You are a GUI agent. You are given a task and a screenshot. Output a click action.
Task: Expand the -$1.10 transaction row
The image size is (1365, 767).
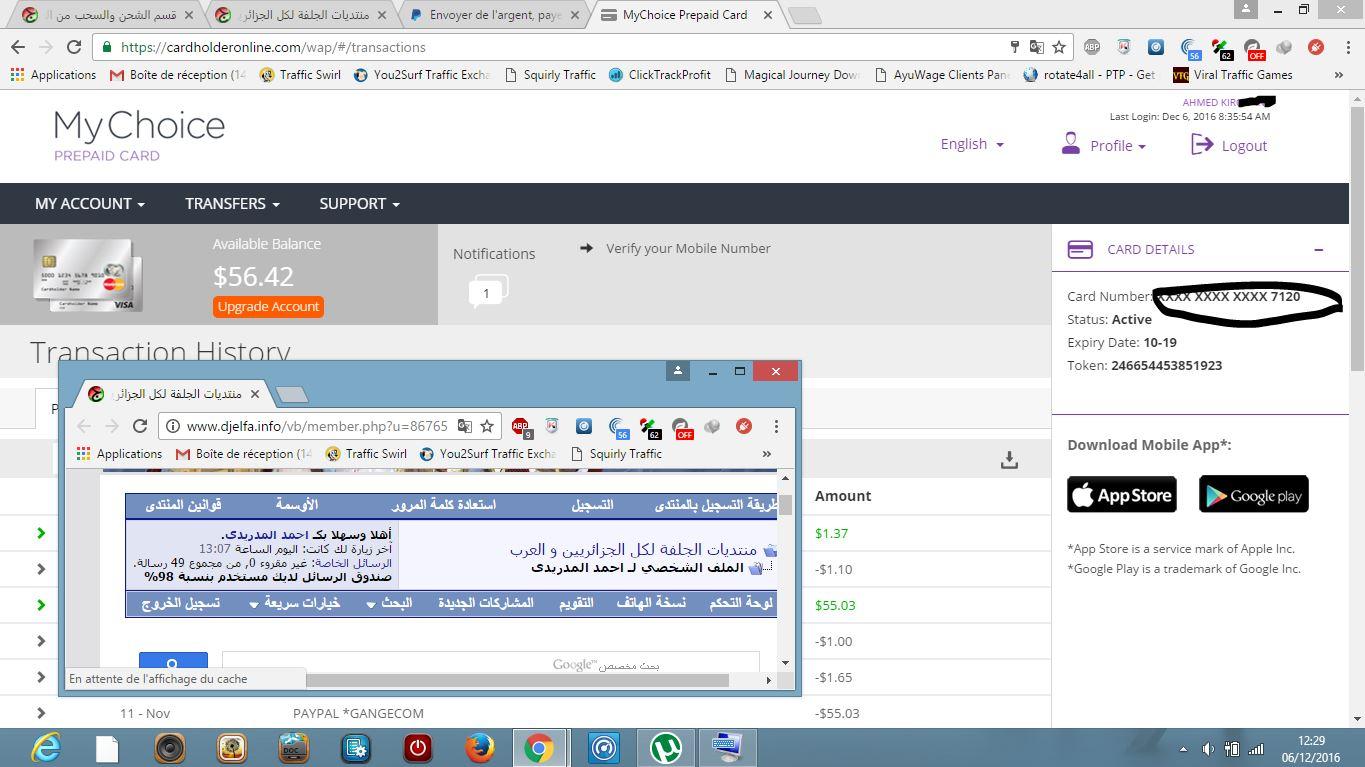pos(41,569)
